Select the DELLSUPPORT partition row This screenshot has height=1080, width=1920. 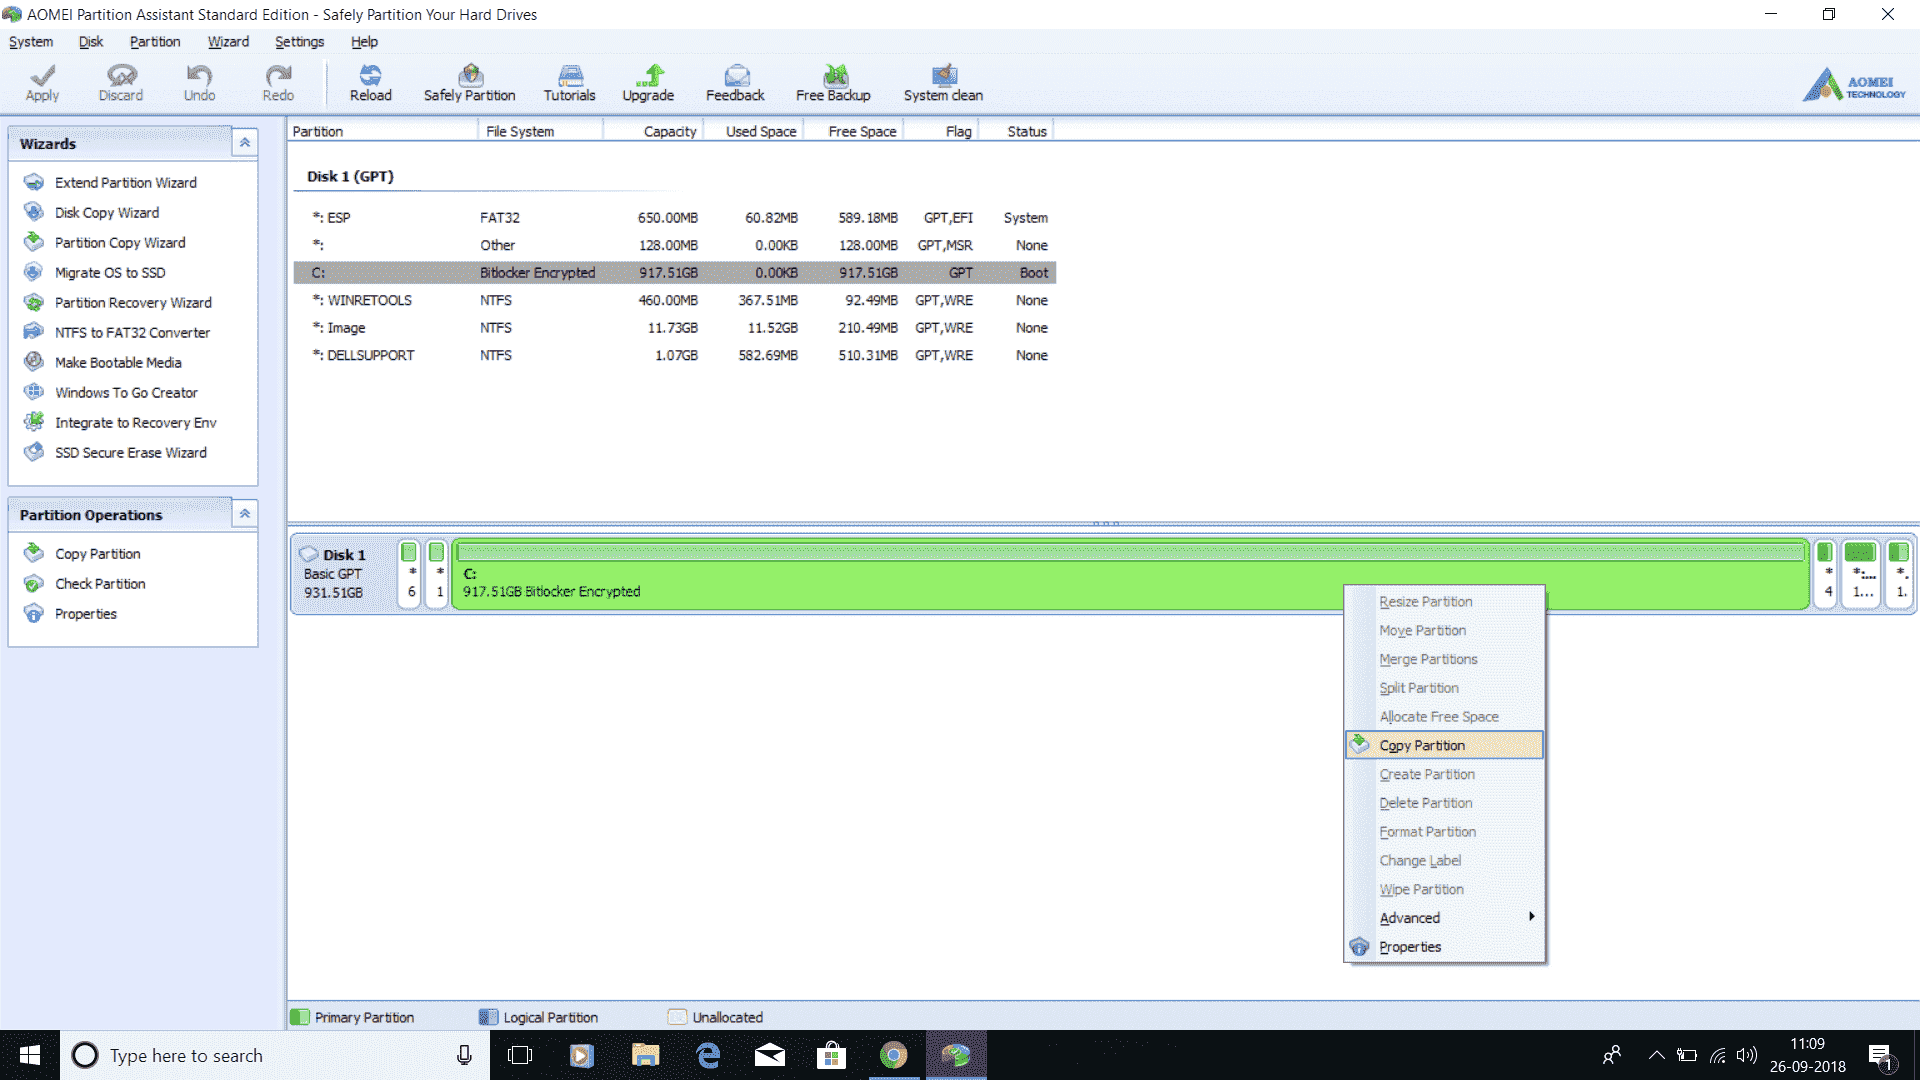(675, 355)
